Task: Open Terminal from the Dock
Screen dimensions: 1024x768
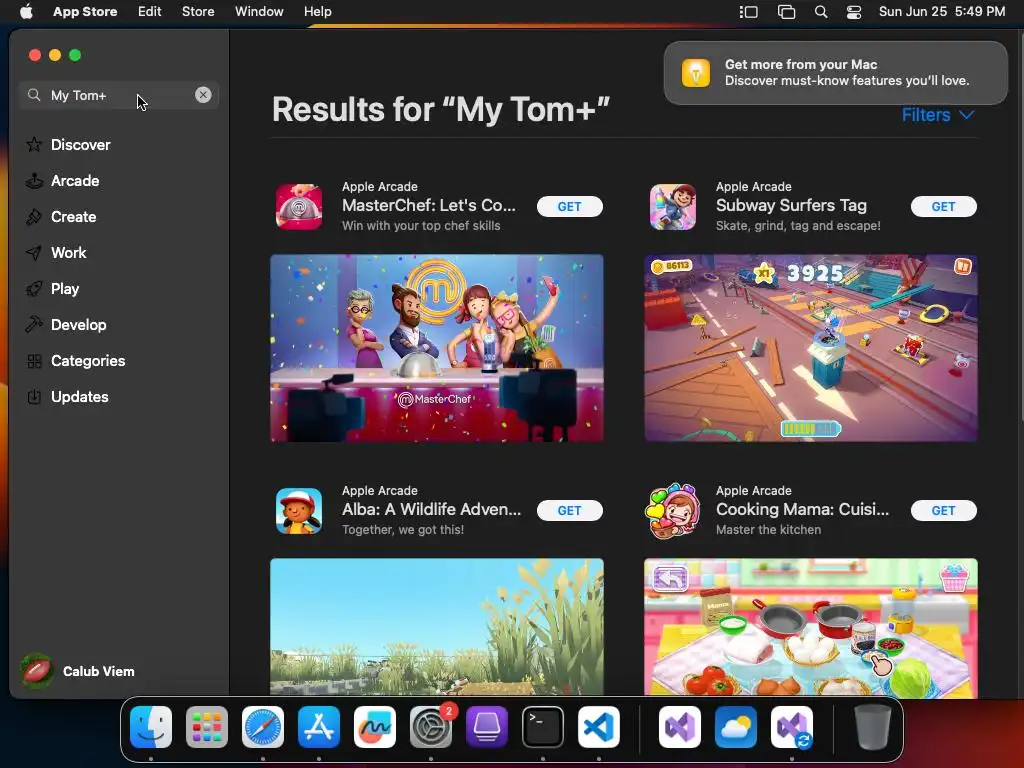Action: click(x=543, y=727)
